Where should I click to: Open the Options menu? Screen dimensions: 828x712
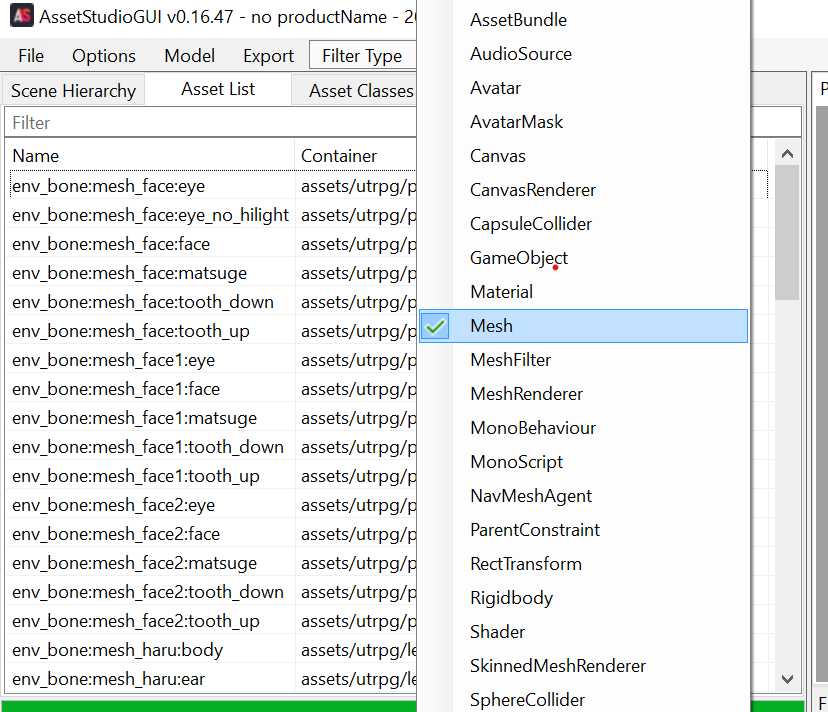pos(104,55)
